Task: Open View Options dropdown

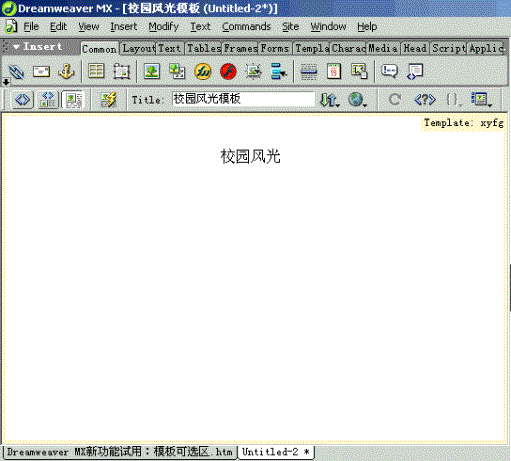Action: [481, 100]
